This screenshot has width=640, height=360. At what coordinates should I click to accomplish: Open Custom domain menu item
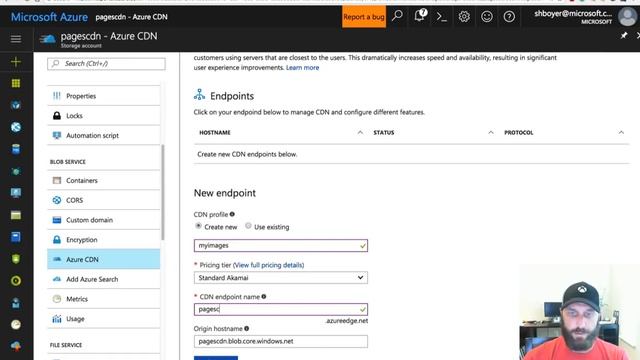[104, 220]
